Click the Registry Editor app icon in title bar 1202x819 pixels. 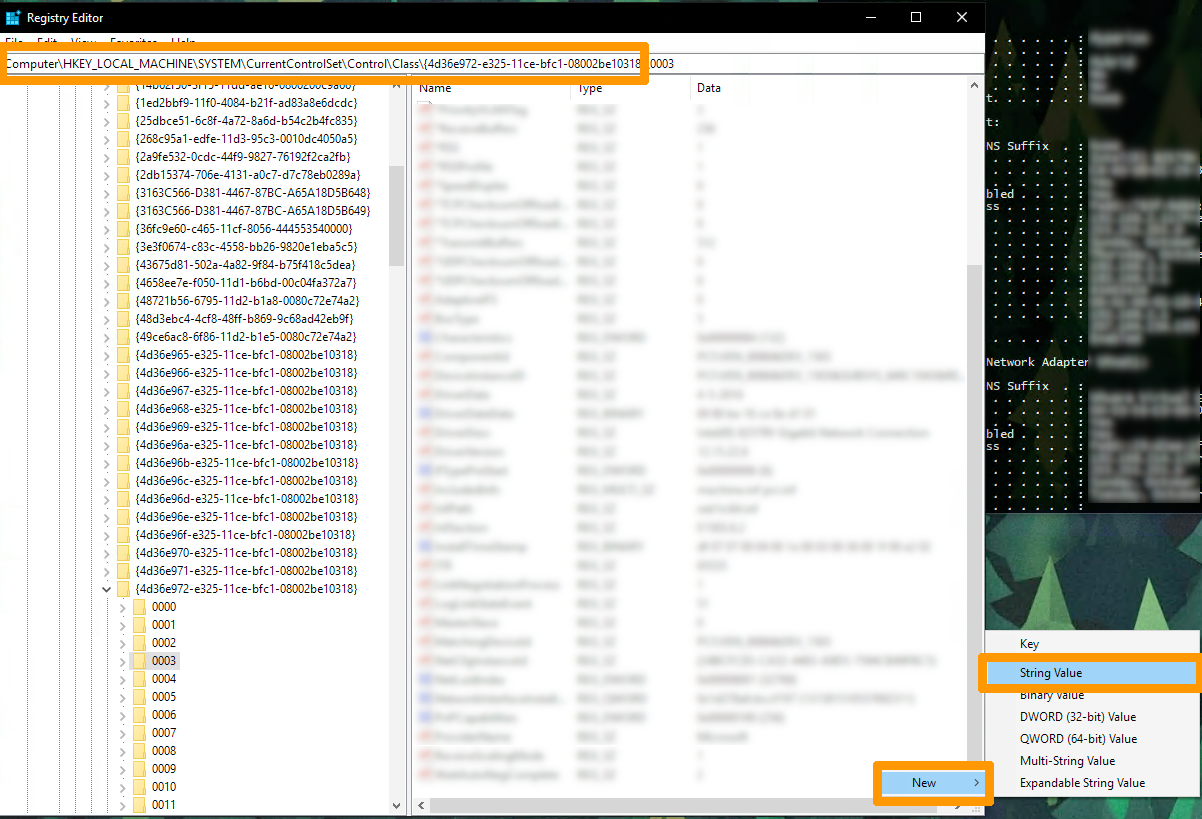pyautogui.click(x=13, y=17)
